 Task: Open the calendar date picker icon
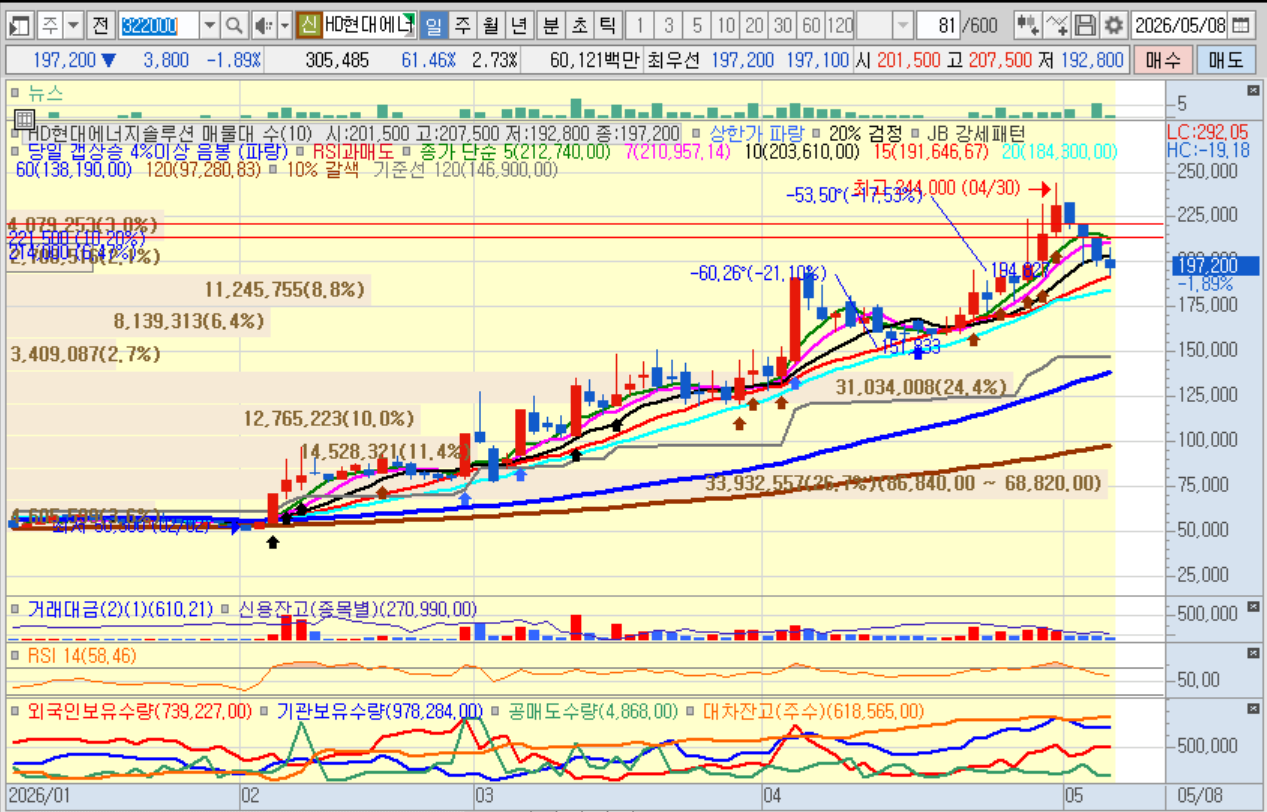point(1241,24)
